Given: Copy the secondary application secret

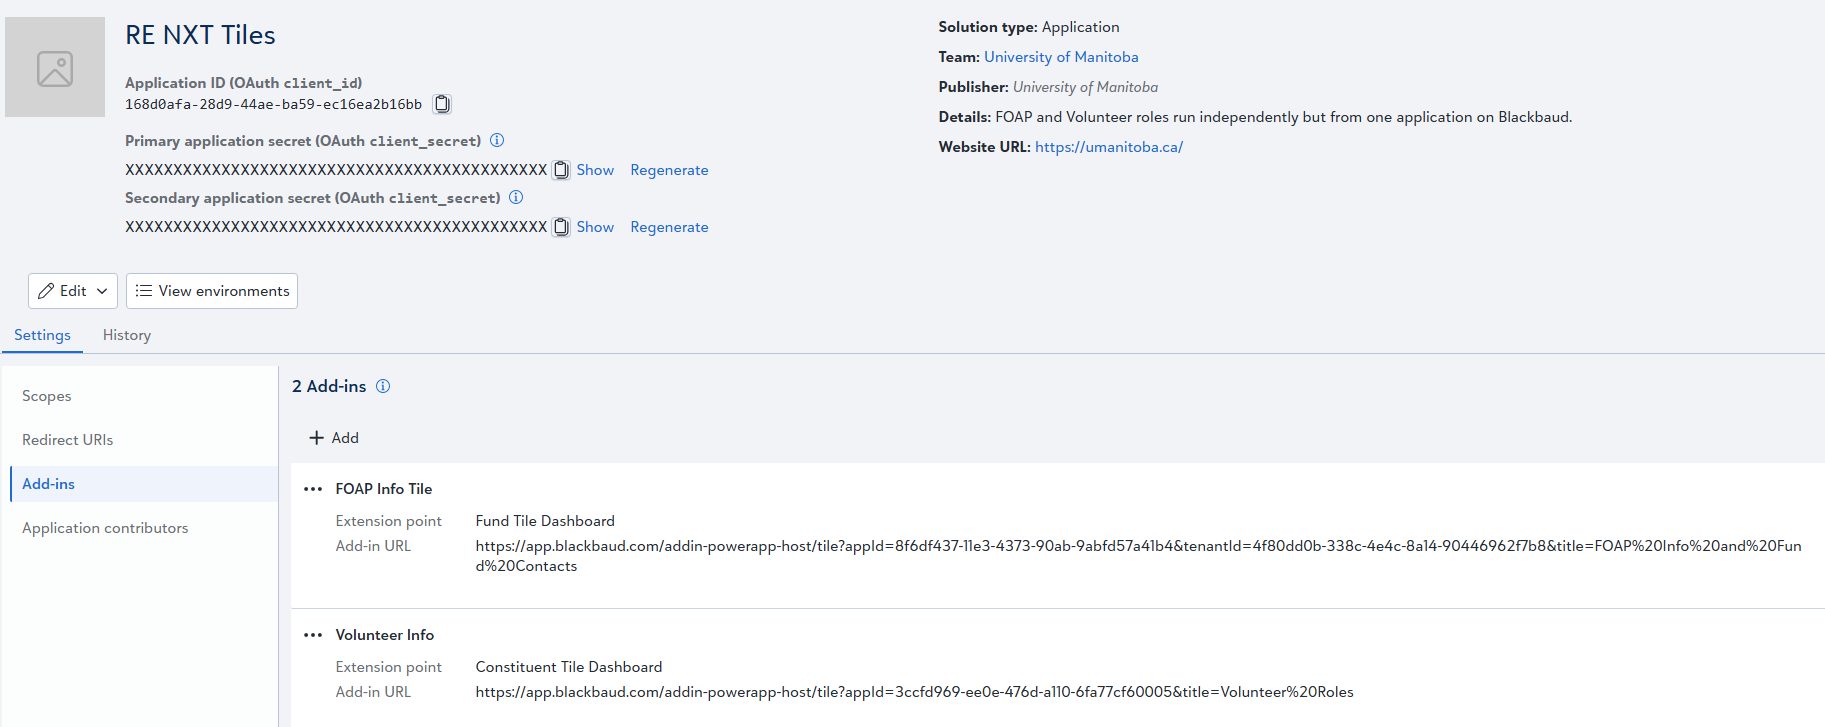Looking at the screenshot, I should (x=562, y=227).
